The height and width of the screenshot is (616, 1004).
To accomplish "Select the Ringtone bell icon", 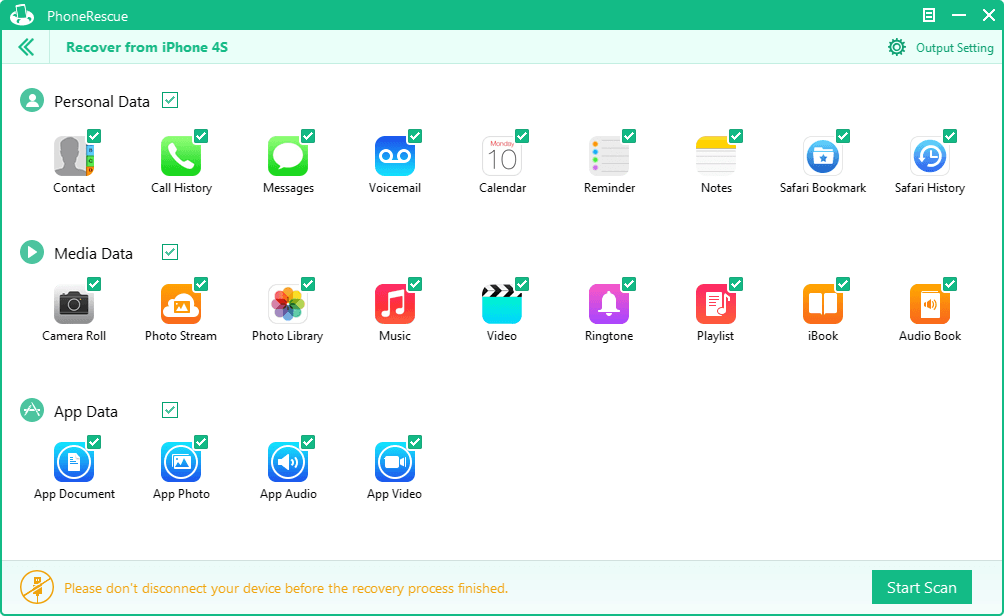I will tap(608, 304).
